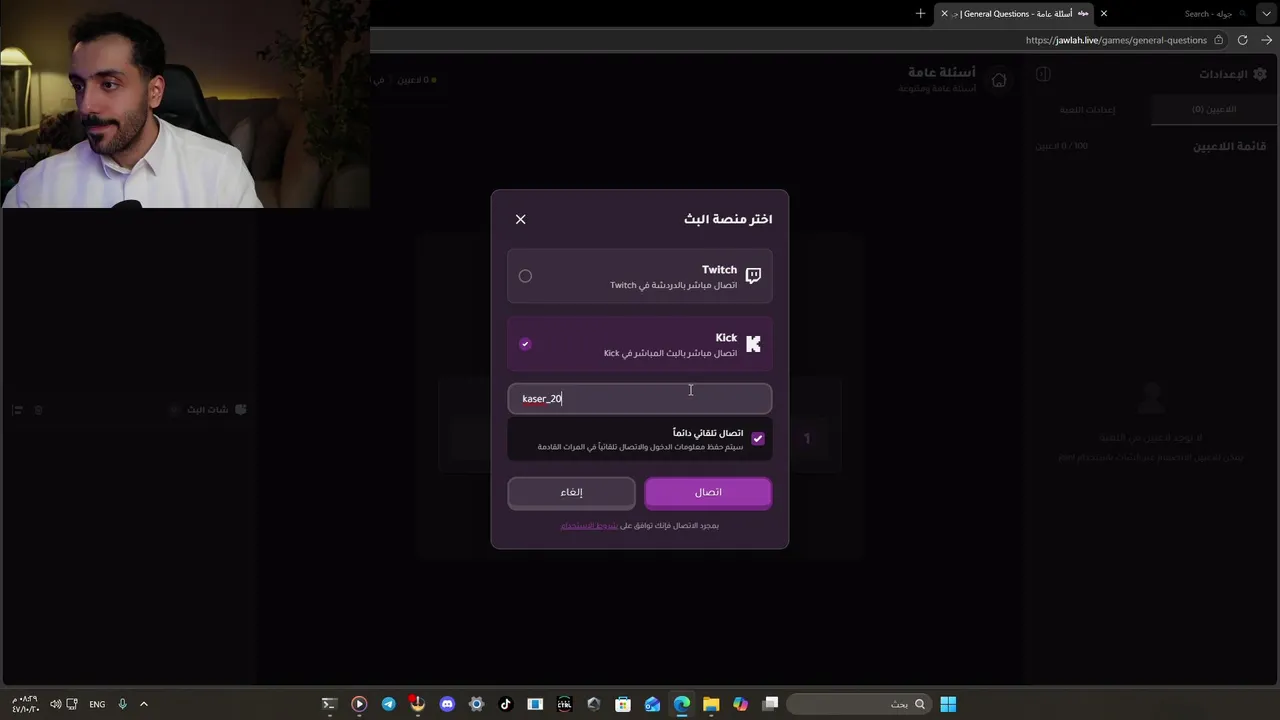Click the microphone tray icon
The height and width of the screenshot is (720, 1280).
tap(122, 704)
